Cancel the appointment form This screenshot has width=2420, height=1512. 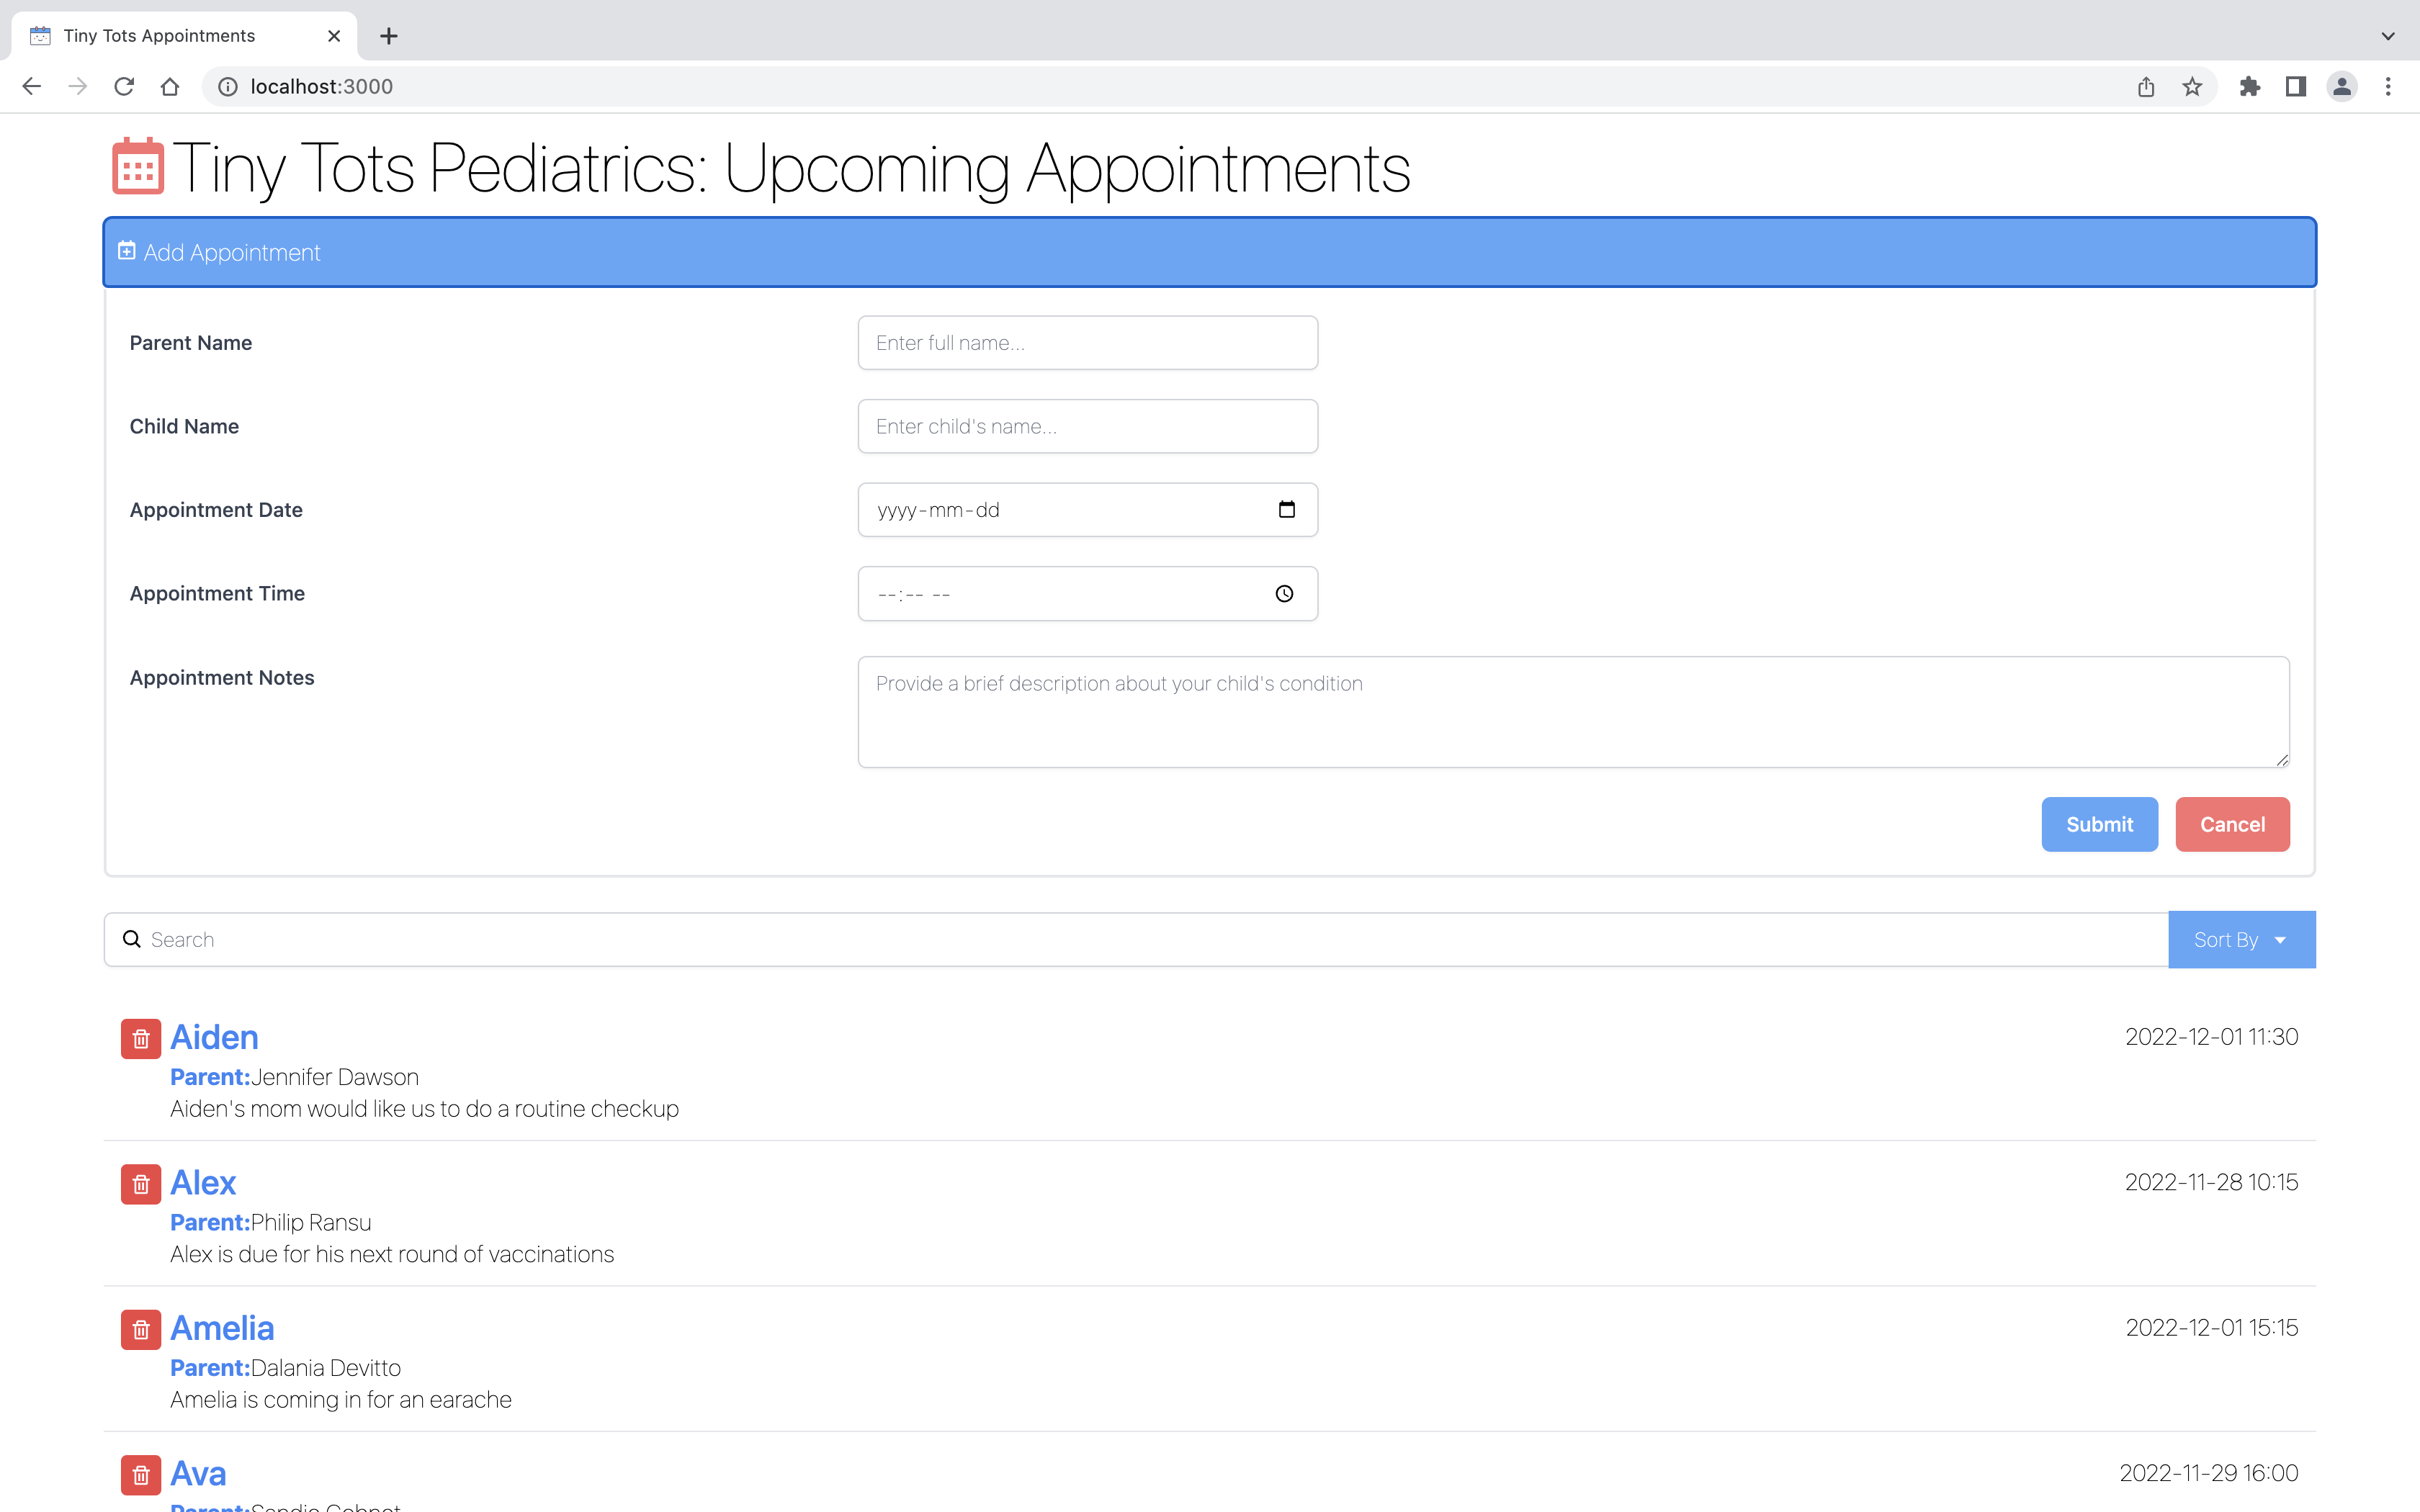[x=2232, y=825]
